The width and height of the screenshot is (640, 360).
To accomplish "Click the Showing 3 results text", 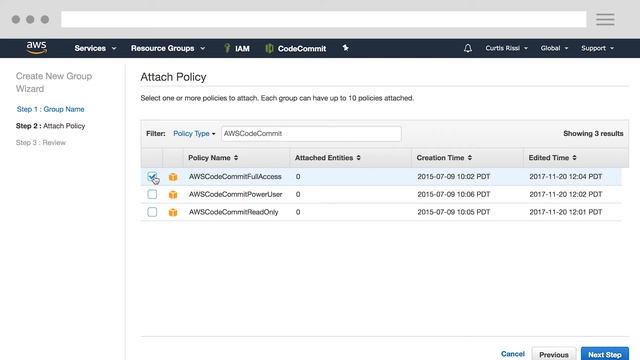I will tap(593, 133).
